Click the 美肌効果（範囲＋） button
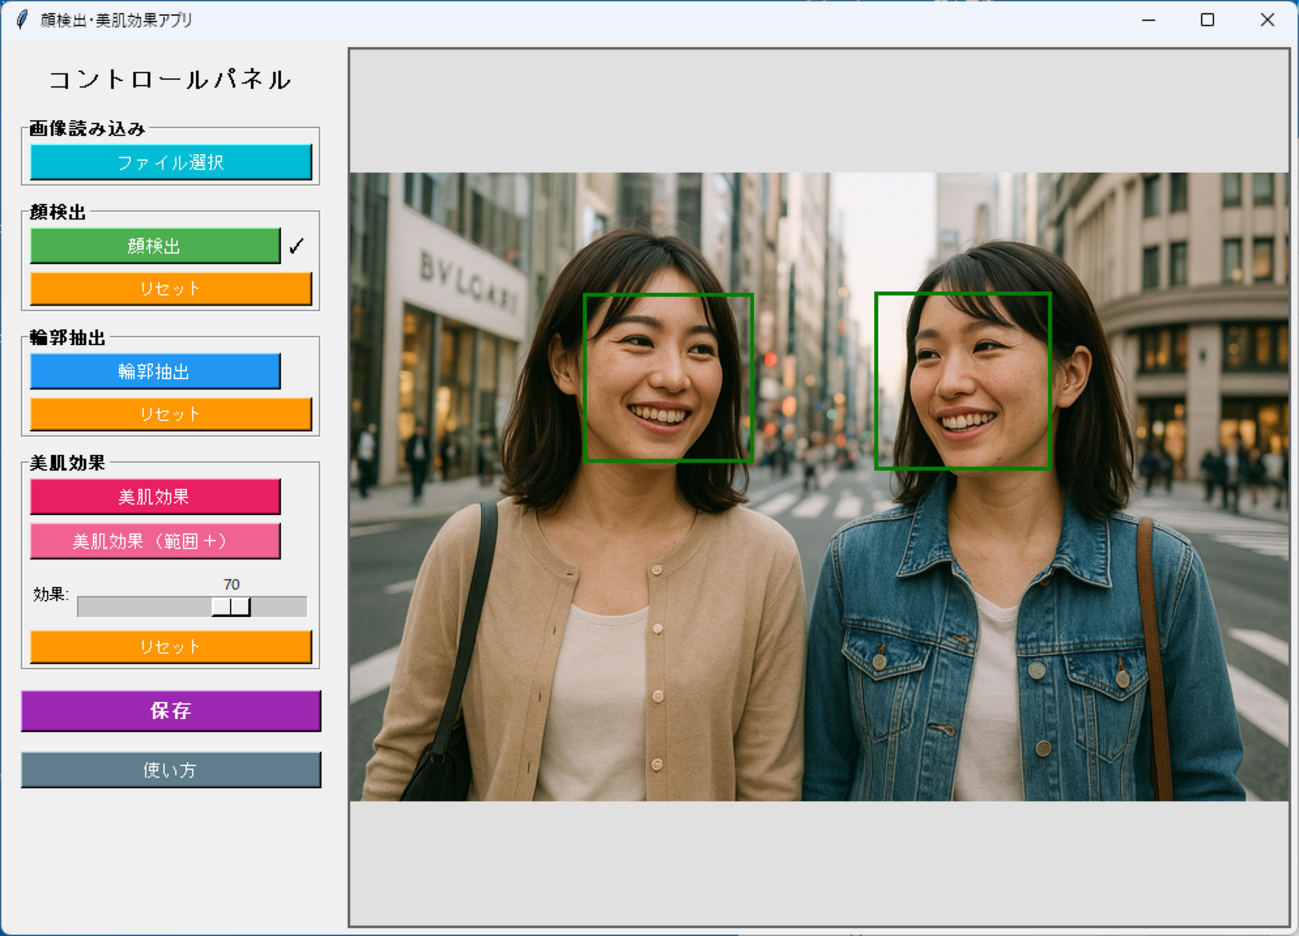Image resolution: width=1299 pixels, height=936 pixels. coord(155,541)
